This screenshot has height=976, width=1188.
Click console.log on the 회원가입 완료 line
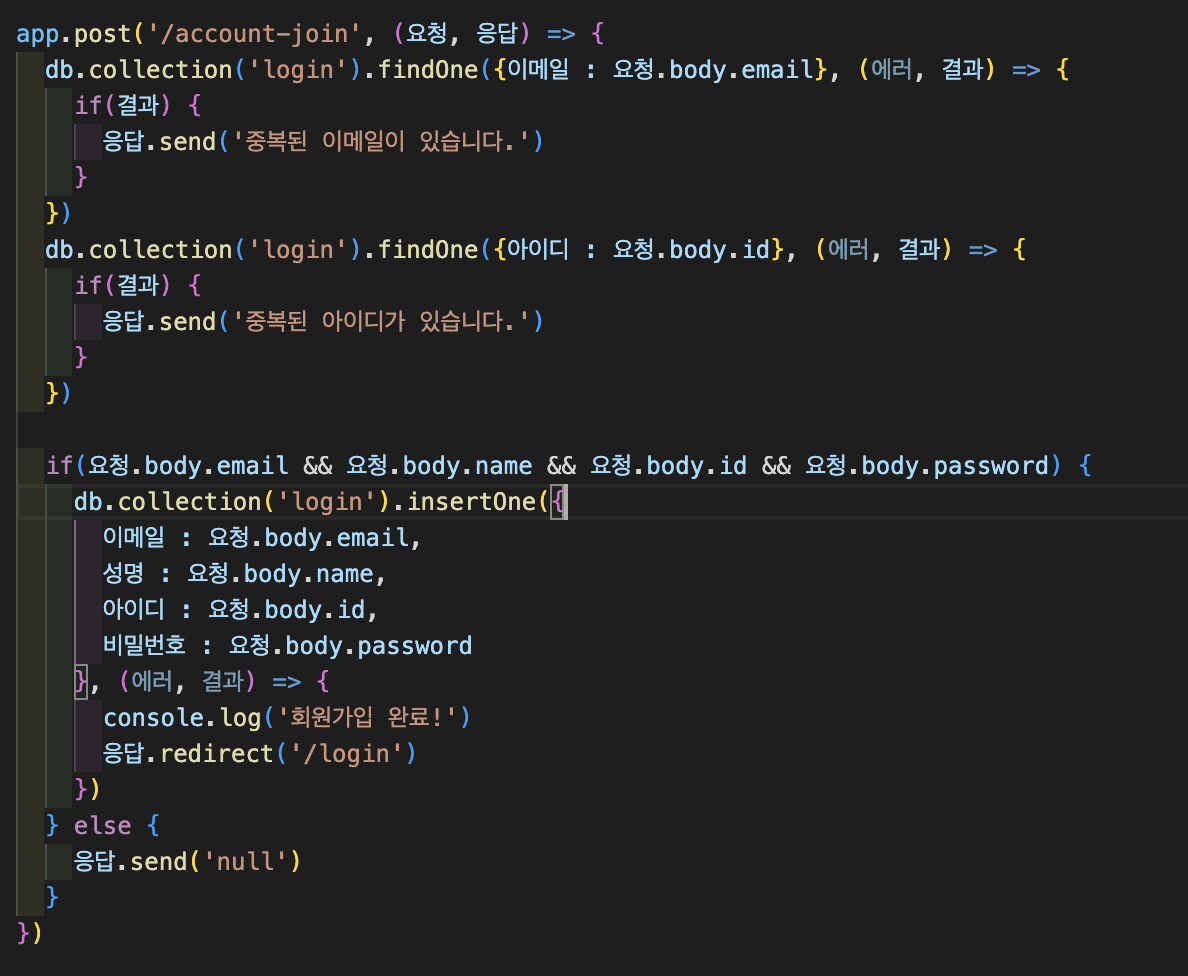(182, 718)
